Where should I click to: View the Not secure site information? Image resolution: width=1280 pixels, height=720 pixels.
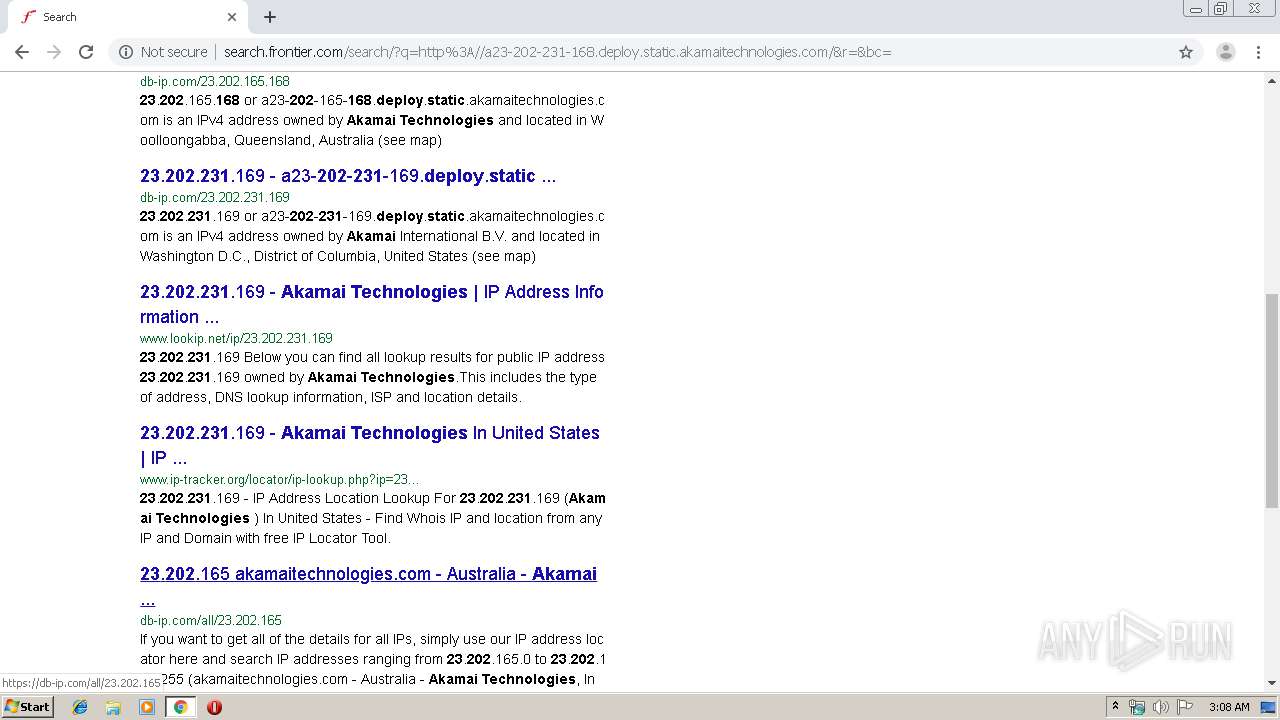163,52
